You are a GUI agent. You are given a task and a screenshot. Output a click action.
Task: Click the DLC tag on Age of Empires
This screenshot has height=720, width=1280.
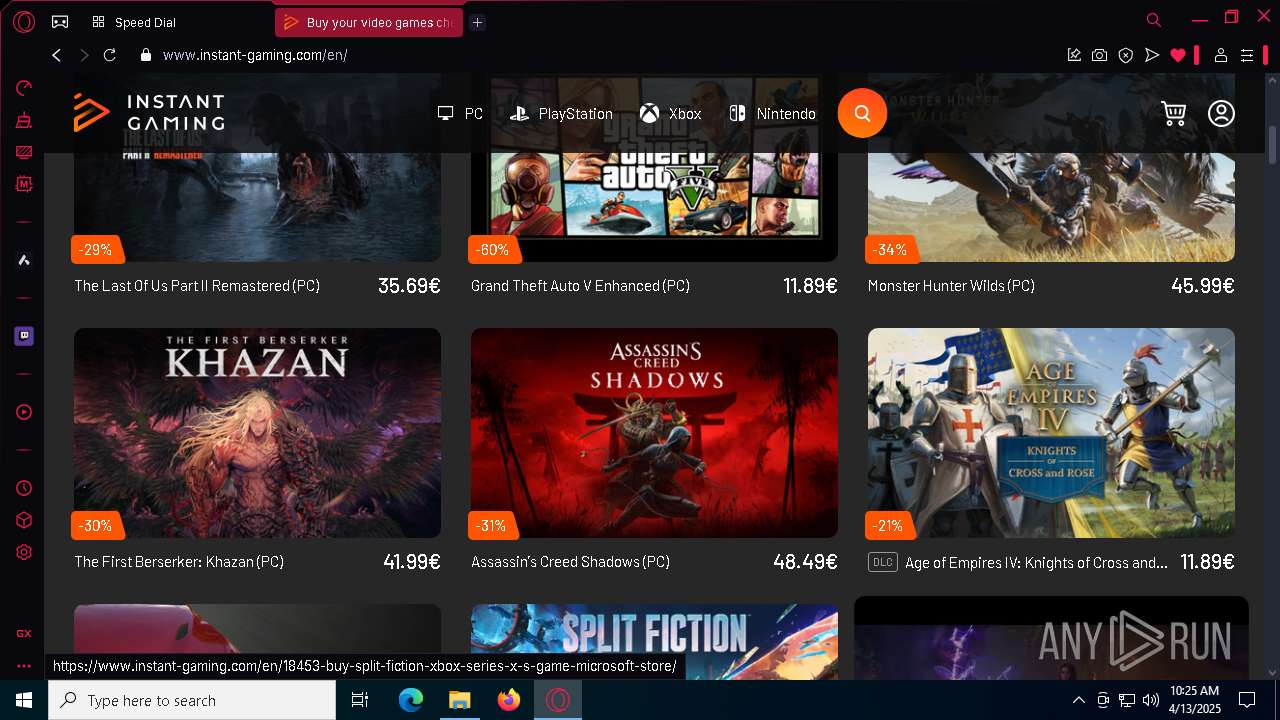[882, 562]
